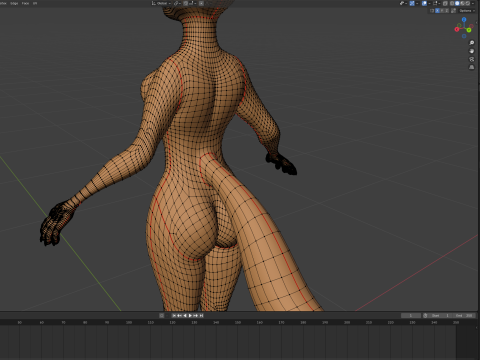The height and width of the screenshot is (360, 480).
Task: Switch viewport to Wireframe shading
Action: pos(452,3)
